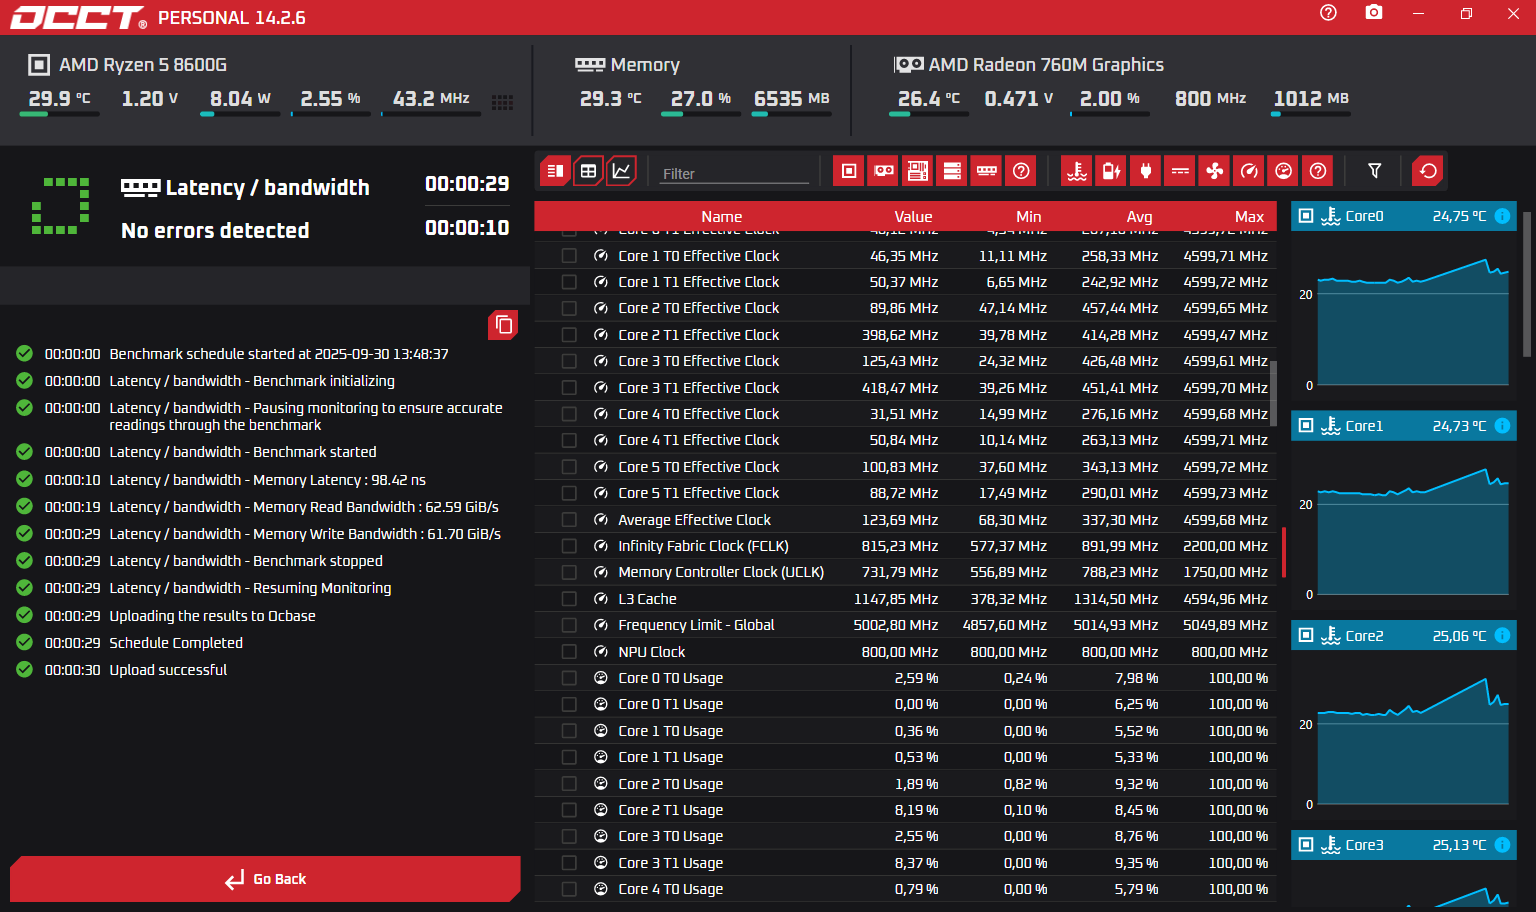Toggle the unknown sensor type icon
The height and width of the screenshot is (912, 1536).
[x=1318, y=171]
